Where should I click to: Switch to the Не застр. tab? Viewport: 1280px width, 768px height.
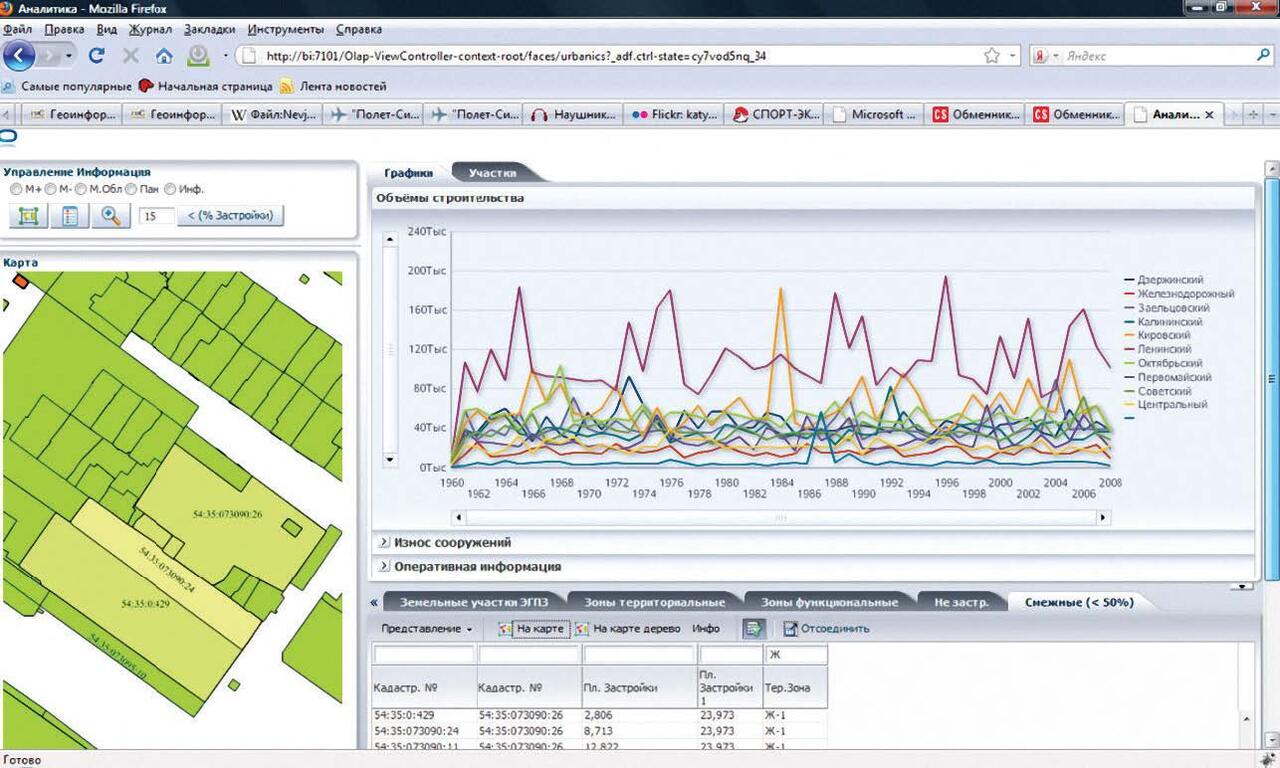962,602
